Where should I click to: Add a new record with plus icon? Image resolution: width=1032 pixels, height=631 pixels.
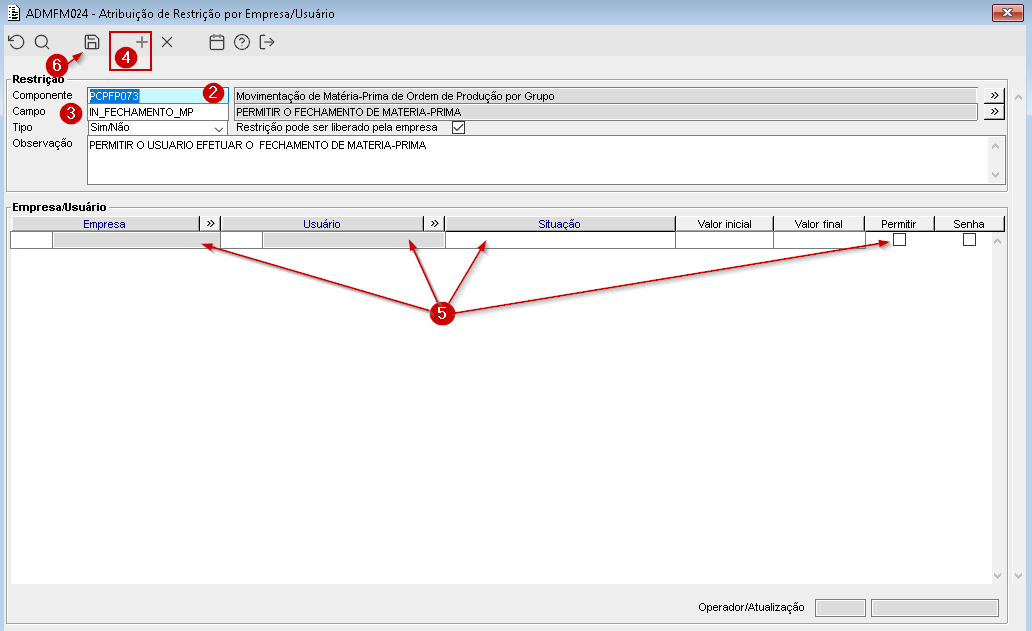[x=142, y=42]
